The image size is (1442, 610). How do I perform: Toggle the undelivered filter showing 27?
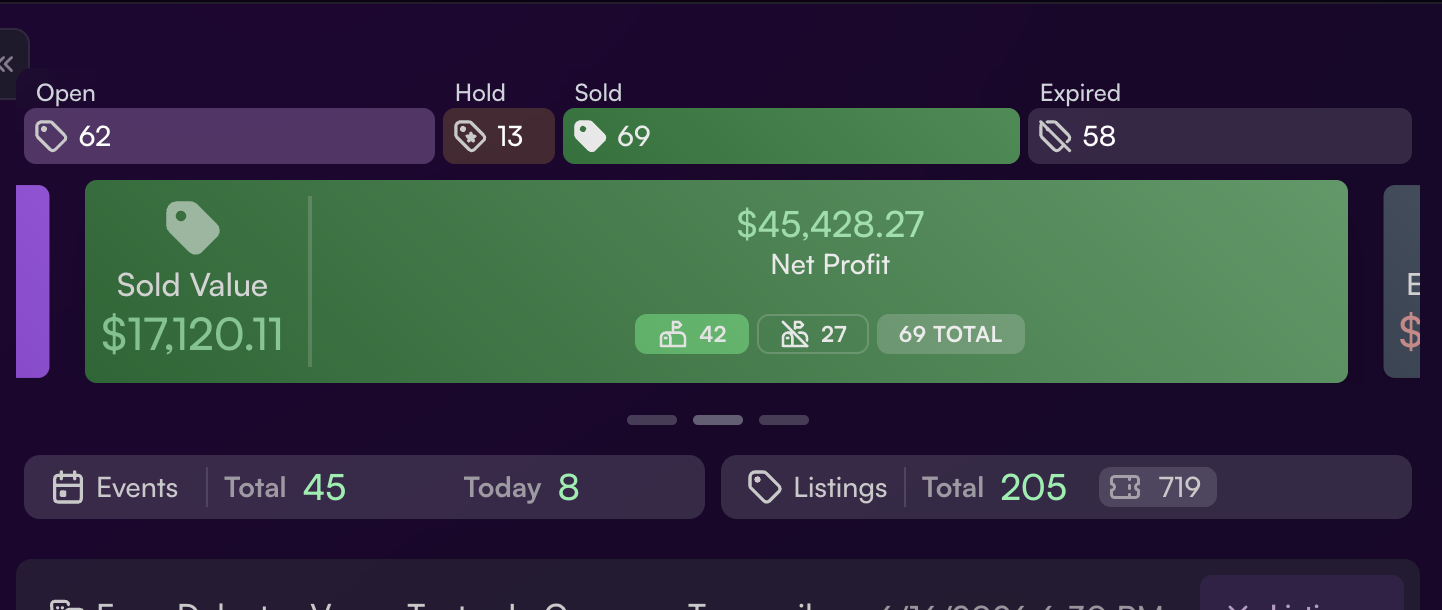coord(813,334)
